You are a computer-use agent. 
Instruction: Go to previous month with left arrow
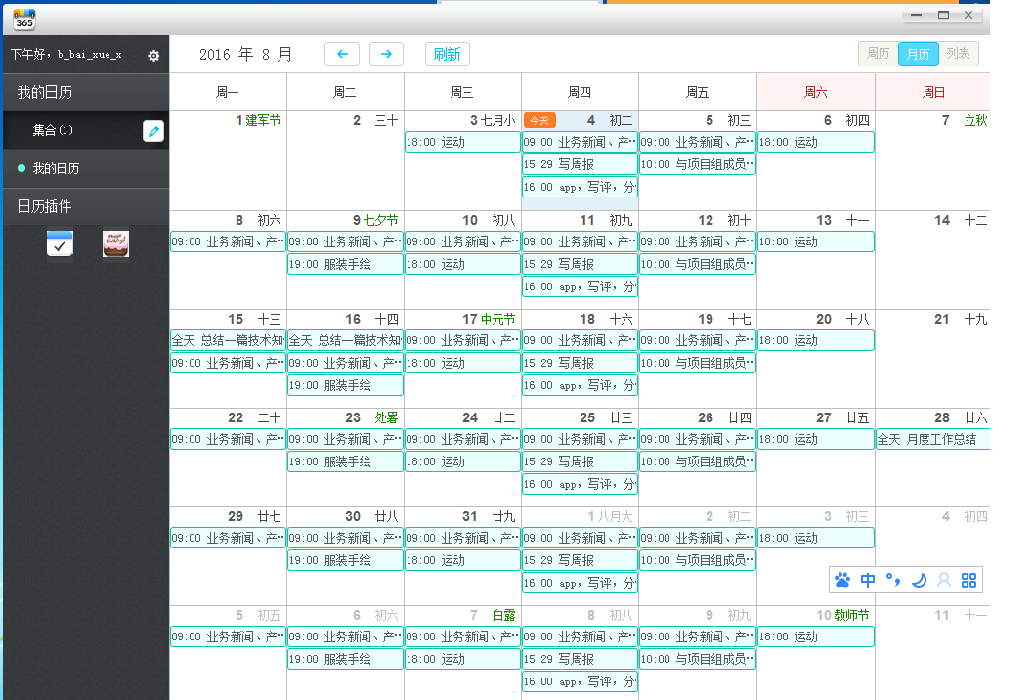[x=342, y=54]
